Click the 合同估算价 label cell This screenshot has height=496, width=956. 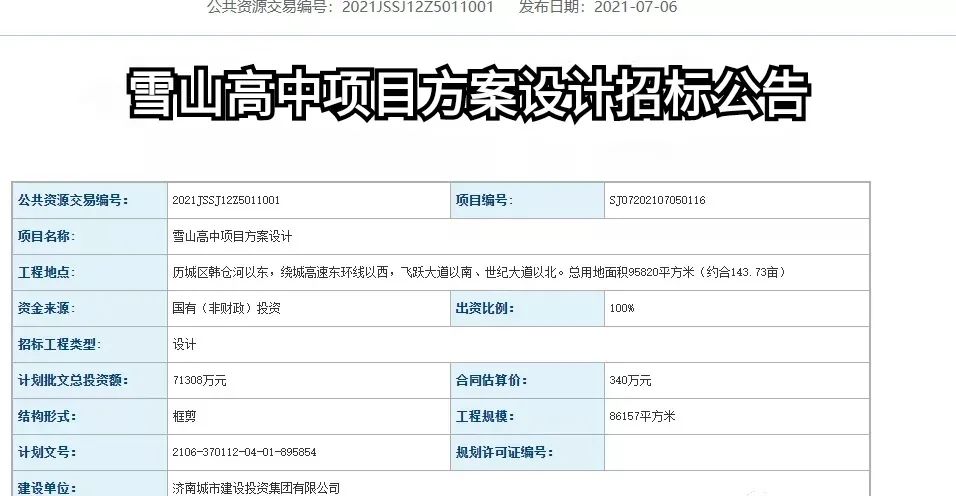coord(527,380)
